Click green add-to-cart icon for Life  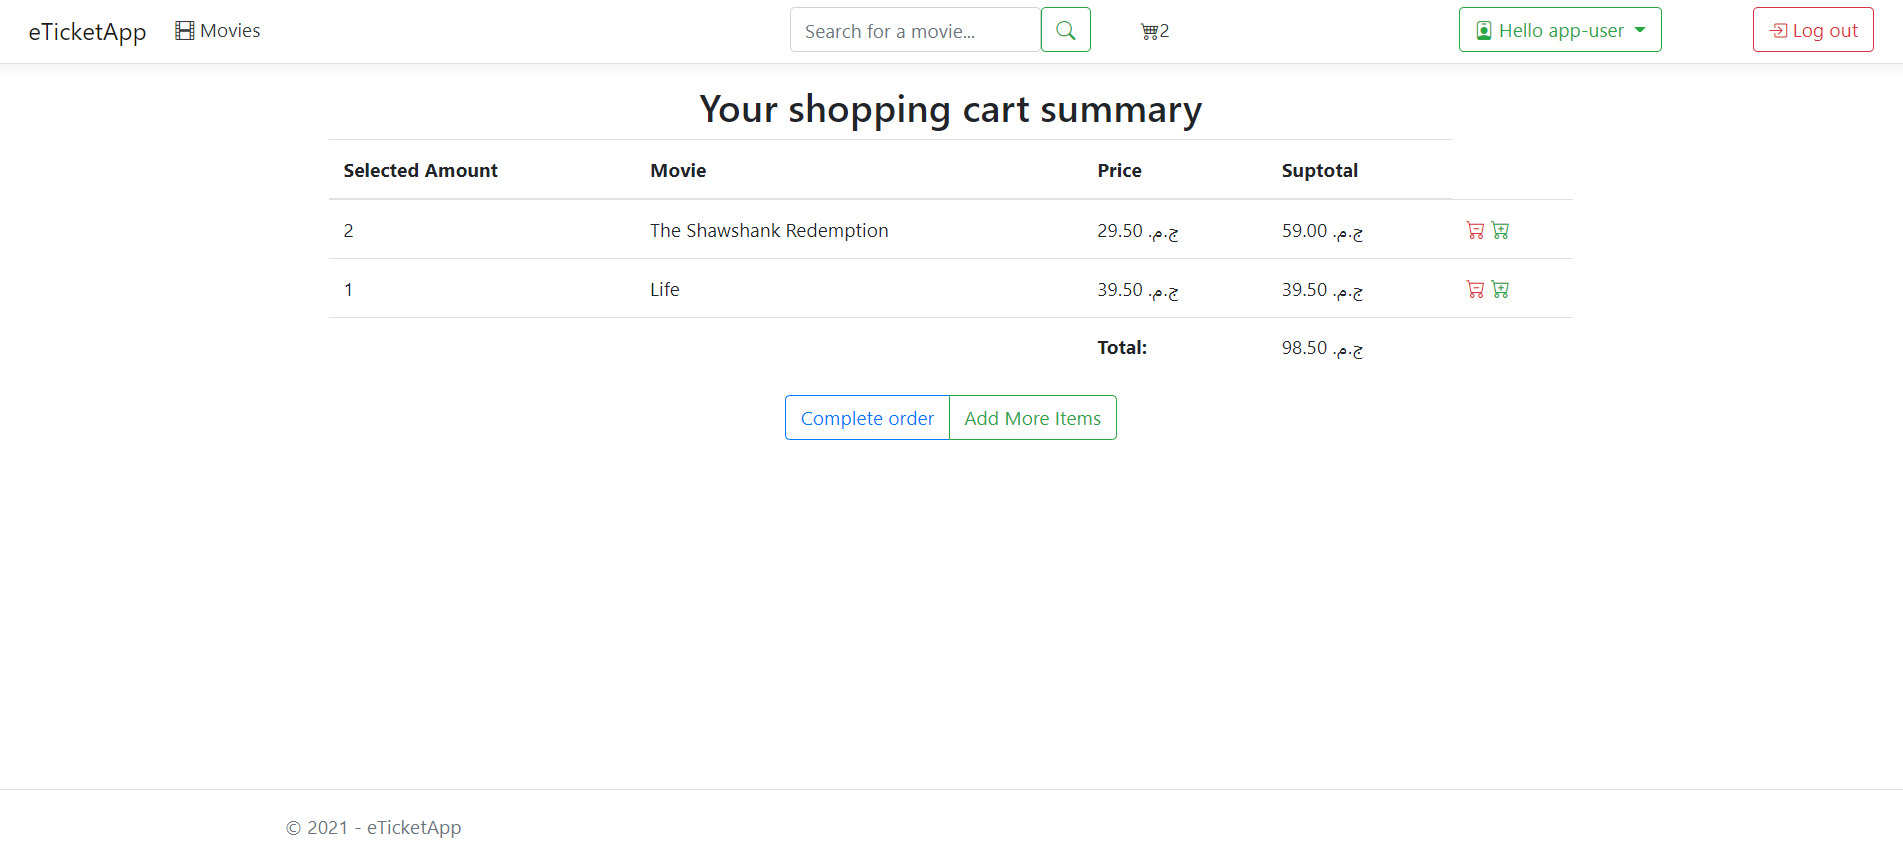click(1500, 289)
